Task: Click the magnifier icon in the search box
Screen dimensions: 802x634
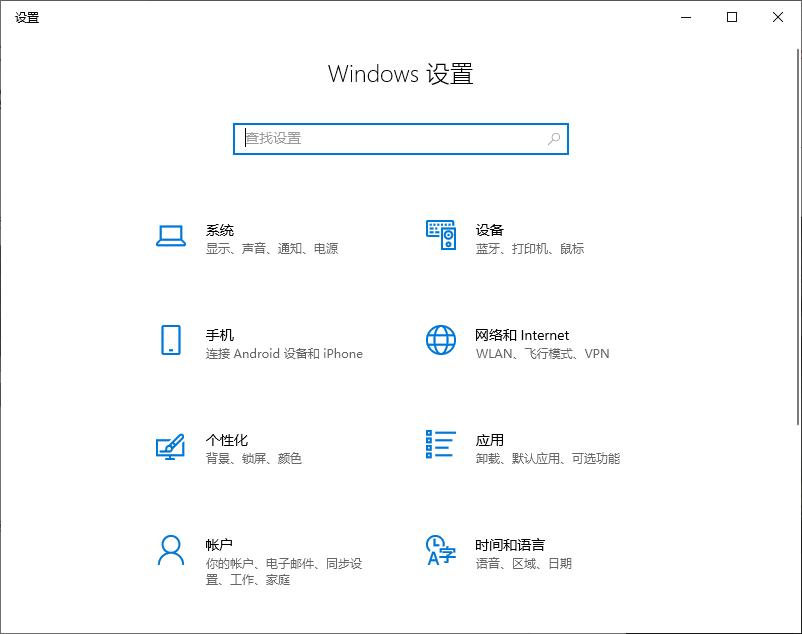Action: (553, 139)
